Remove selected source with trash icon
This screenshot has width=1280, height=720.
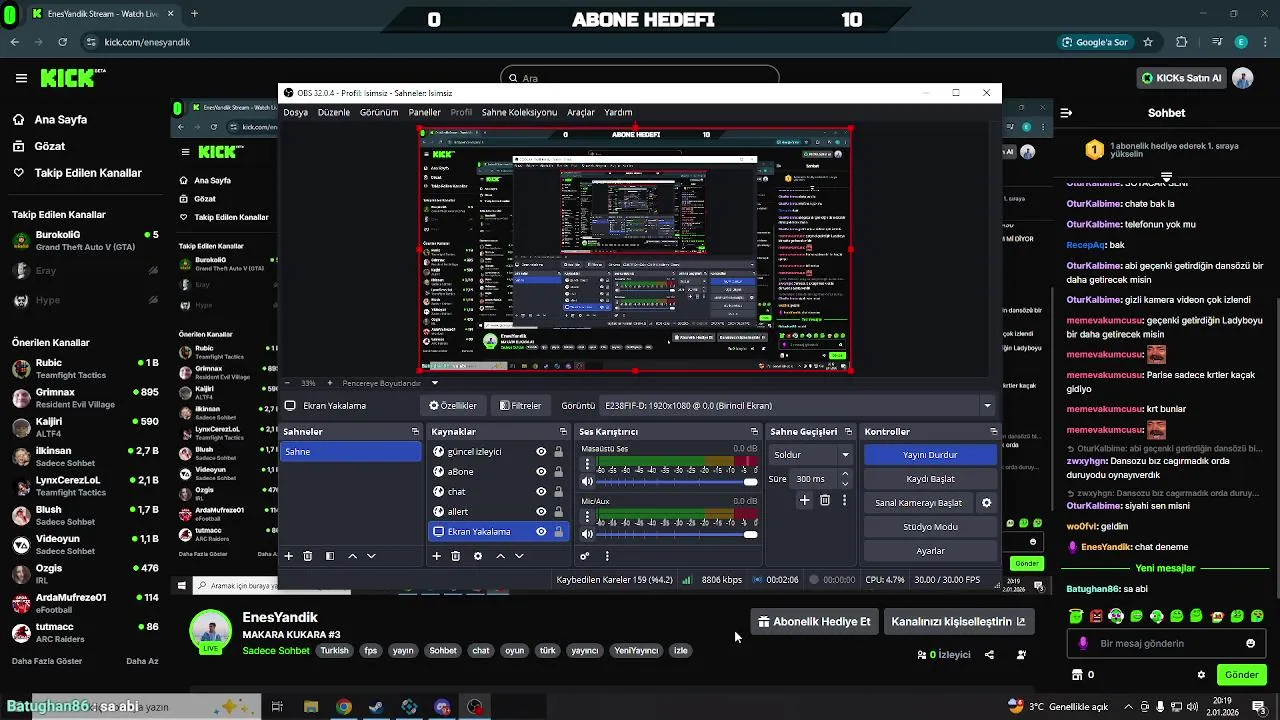tap(456, 556)
